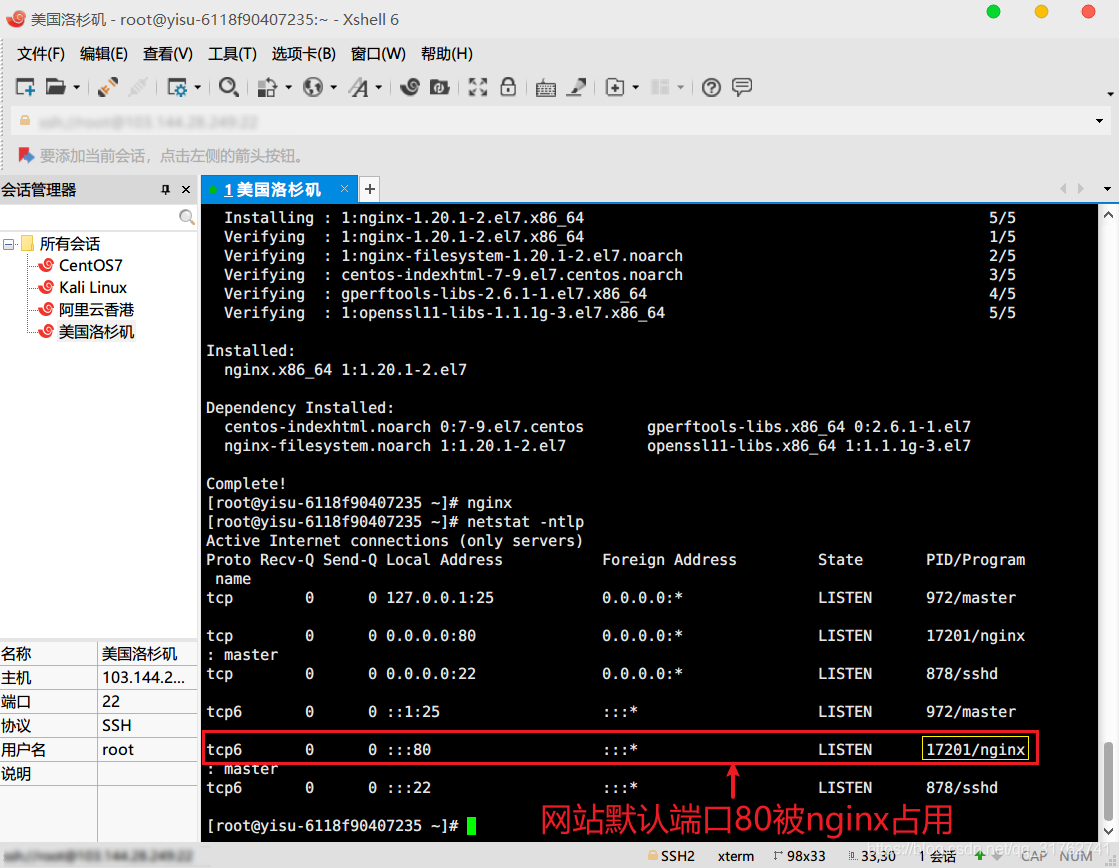Click the Xftp file transfer icon
Screen dimensions: 1119x868
(x=440, y=87)
